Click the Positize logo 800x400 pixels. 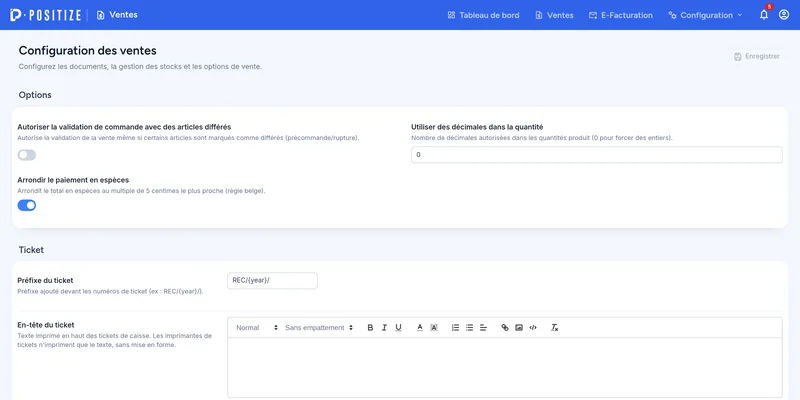[x=45, y=15]
